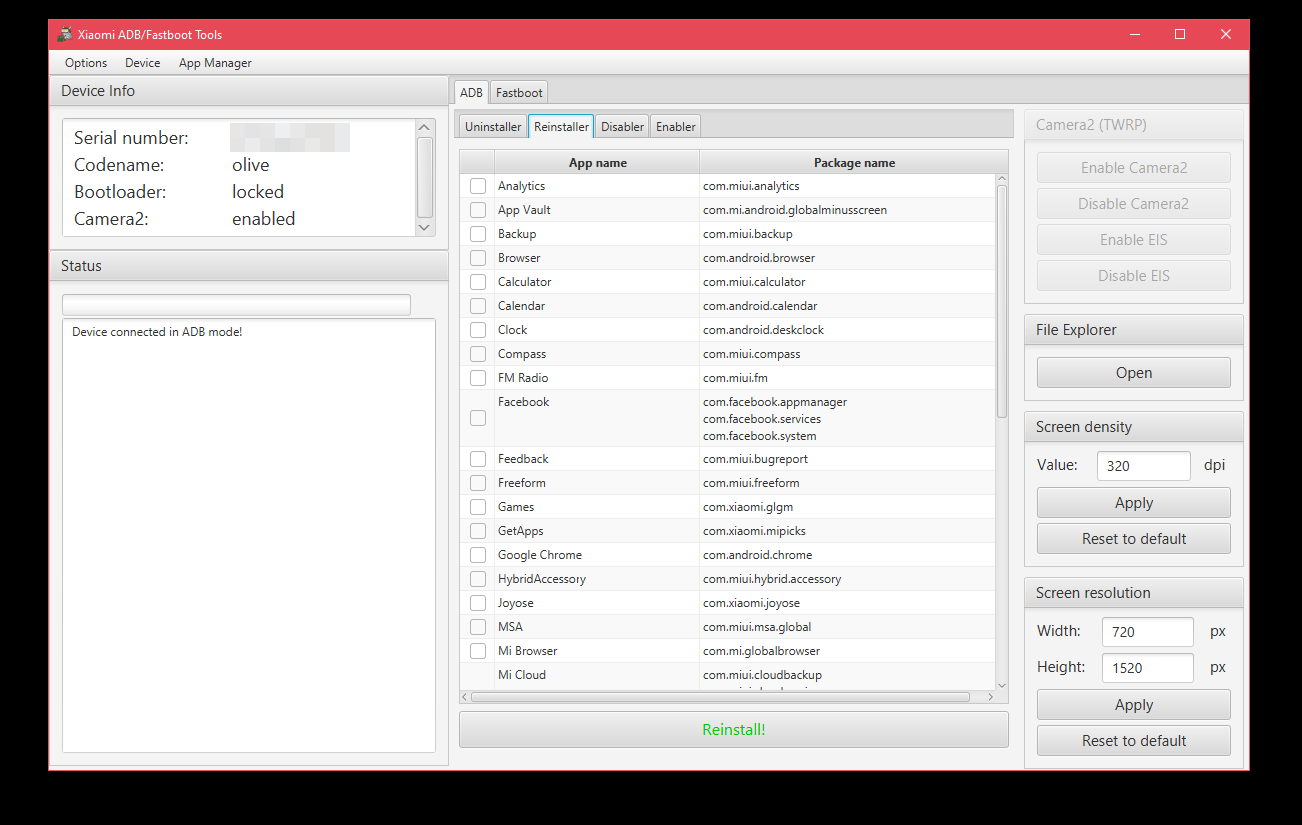This screenshot has width=1302, height=825.
Task: Tick the Calculator checkbox
Action: 478,282
